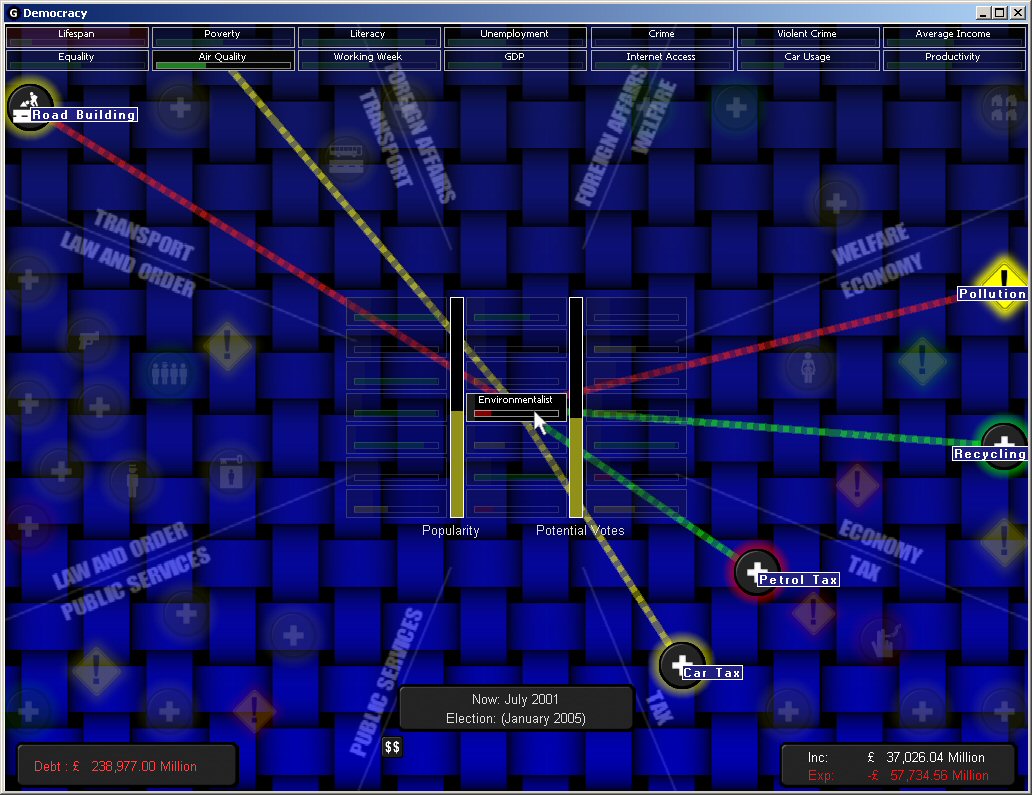The height and width of the screenshot is (795, 1032).
Task: Open the Productivity statistic box
Action: [952, 61]
